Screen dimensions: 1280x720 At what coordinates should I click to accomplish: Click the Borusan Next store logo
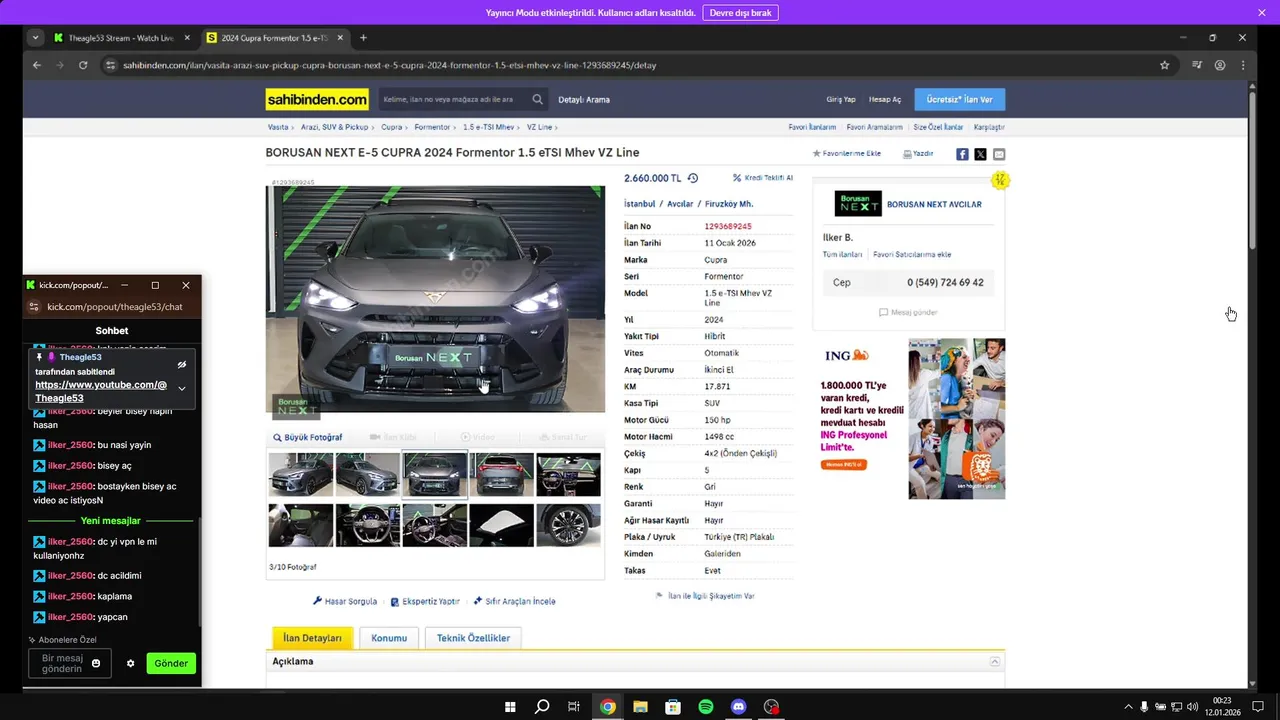coord(858,204)
